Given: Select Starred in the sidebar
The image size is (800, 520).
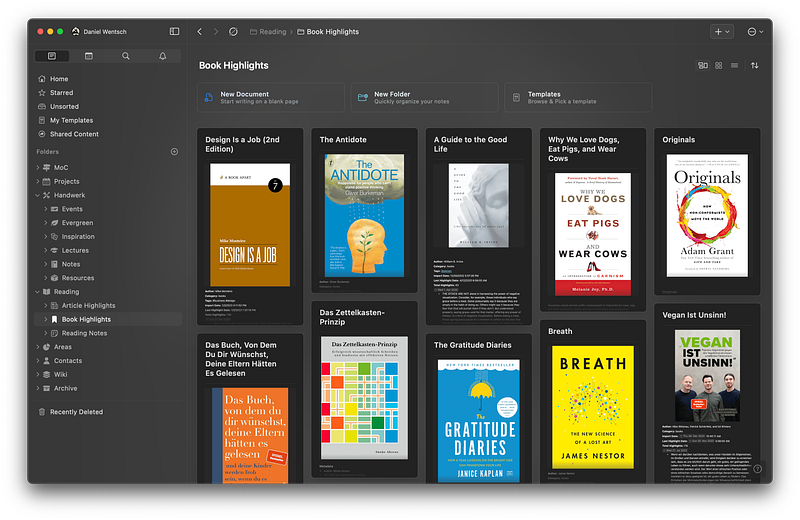Looking at the screenshot, I should point(61,93).
